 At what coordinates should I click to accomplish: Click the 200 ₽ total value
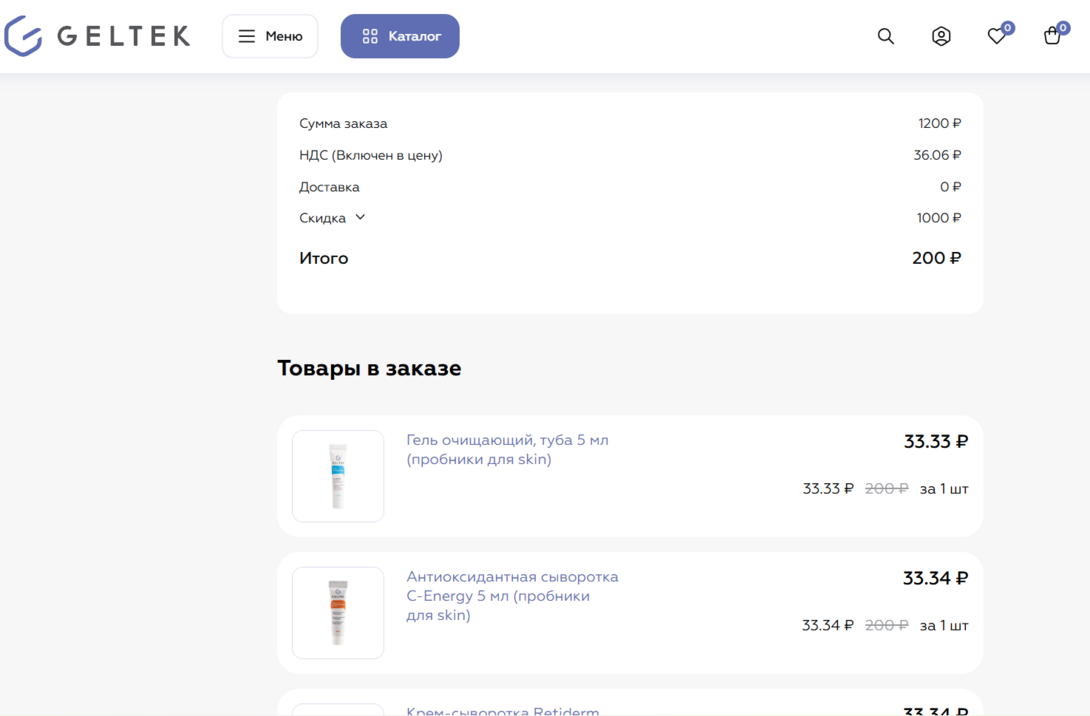pyautogui.click(x=936, y=258)
